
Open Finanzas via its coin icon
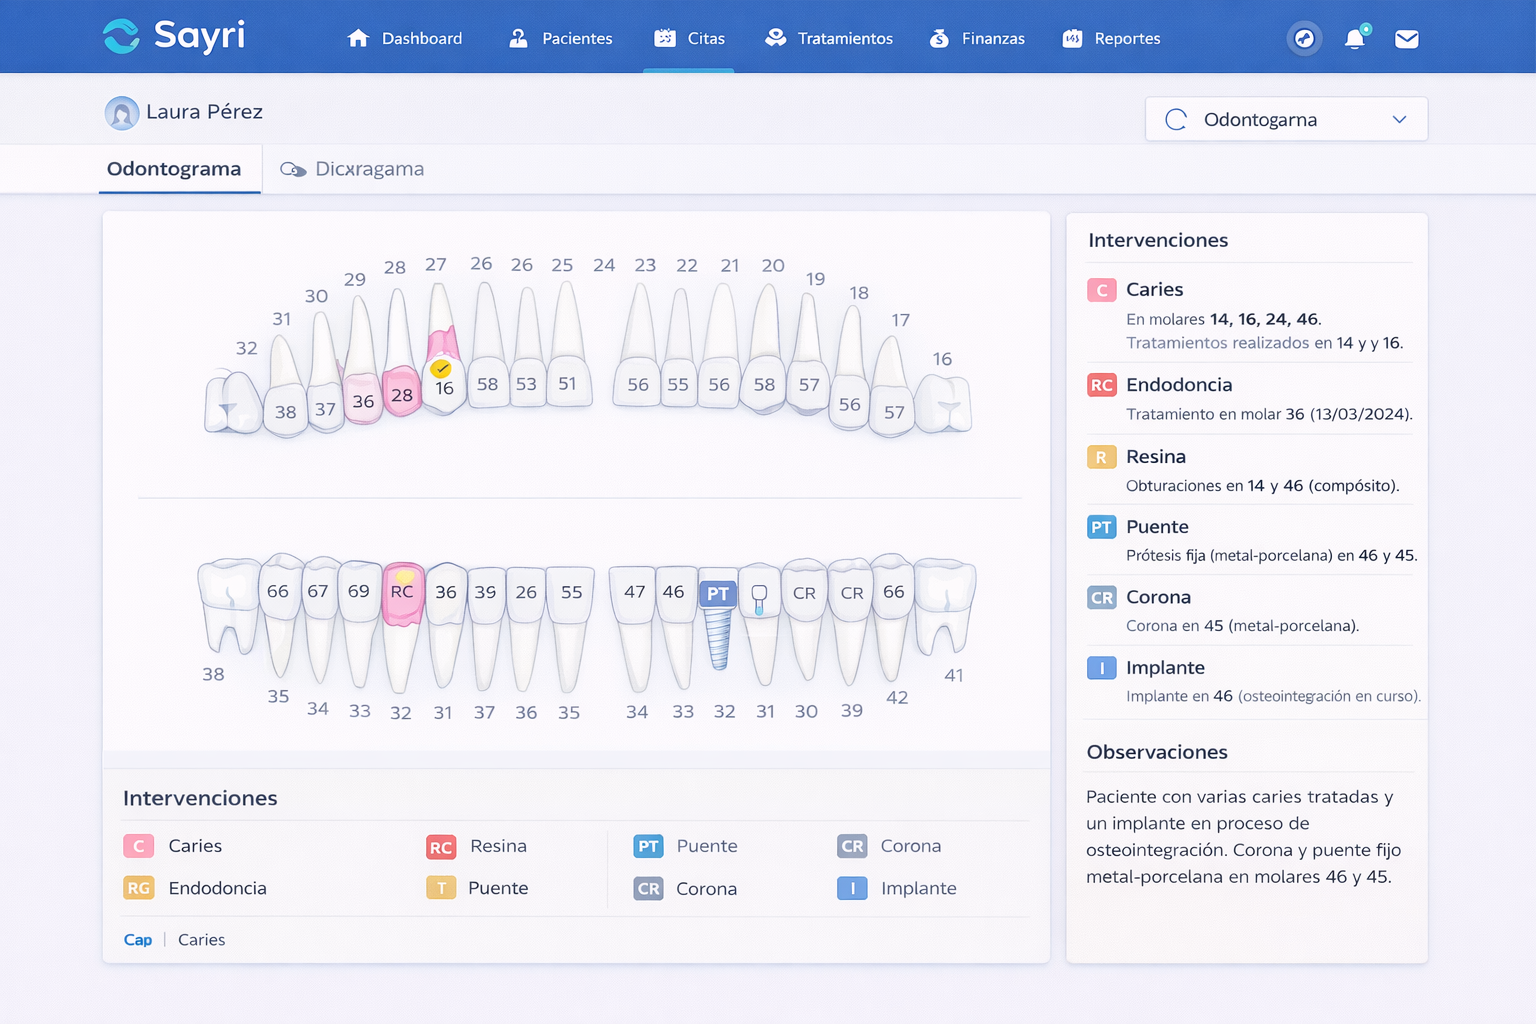938,38
